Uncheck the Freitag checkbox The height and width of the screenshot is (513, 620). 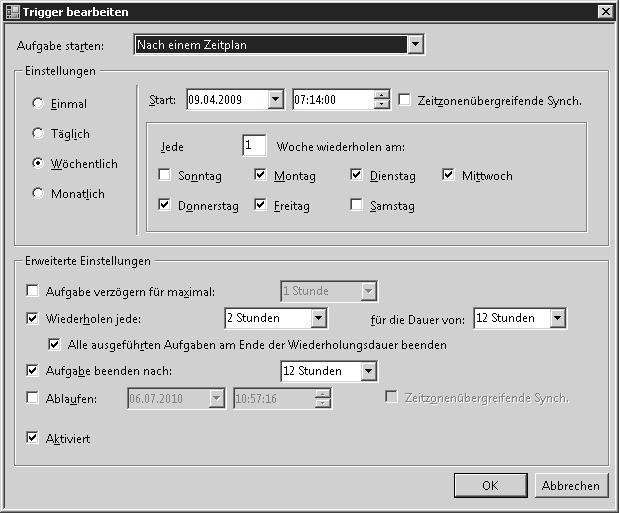(260, 204)
